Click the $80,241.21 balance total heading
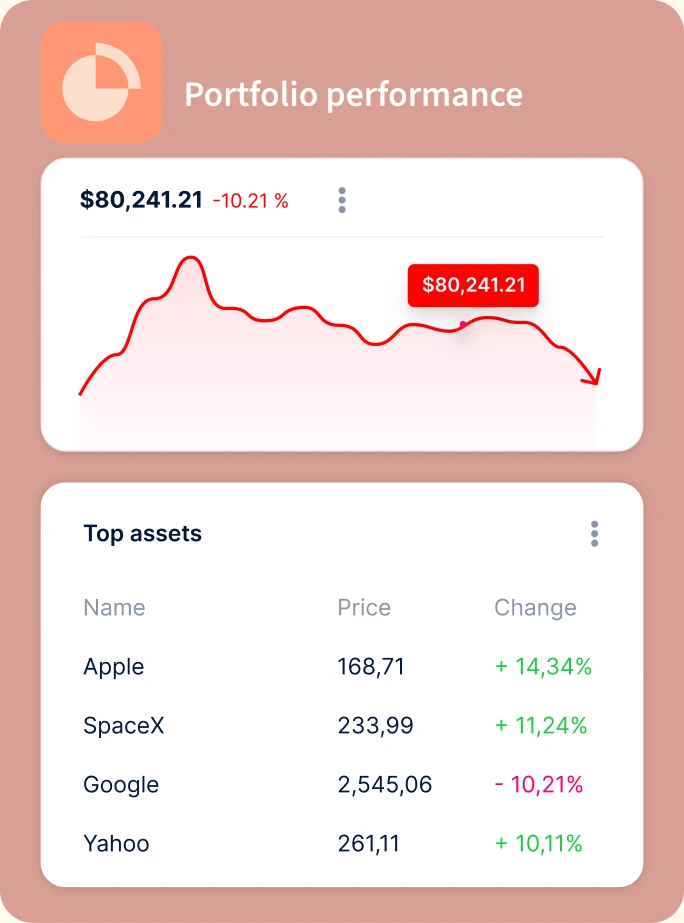684x923 pixels. [x=141, y=200]
